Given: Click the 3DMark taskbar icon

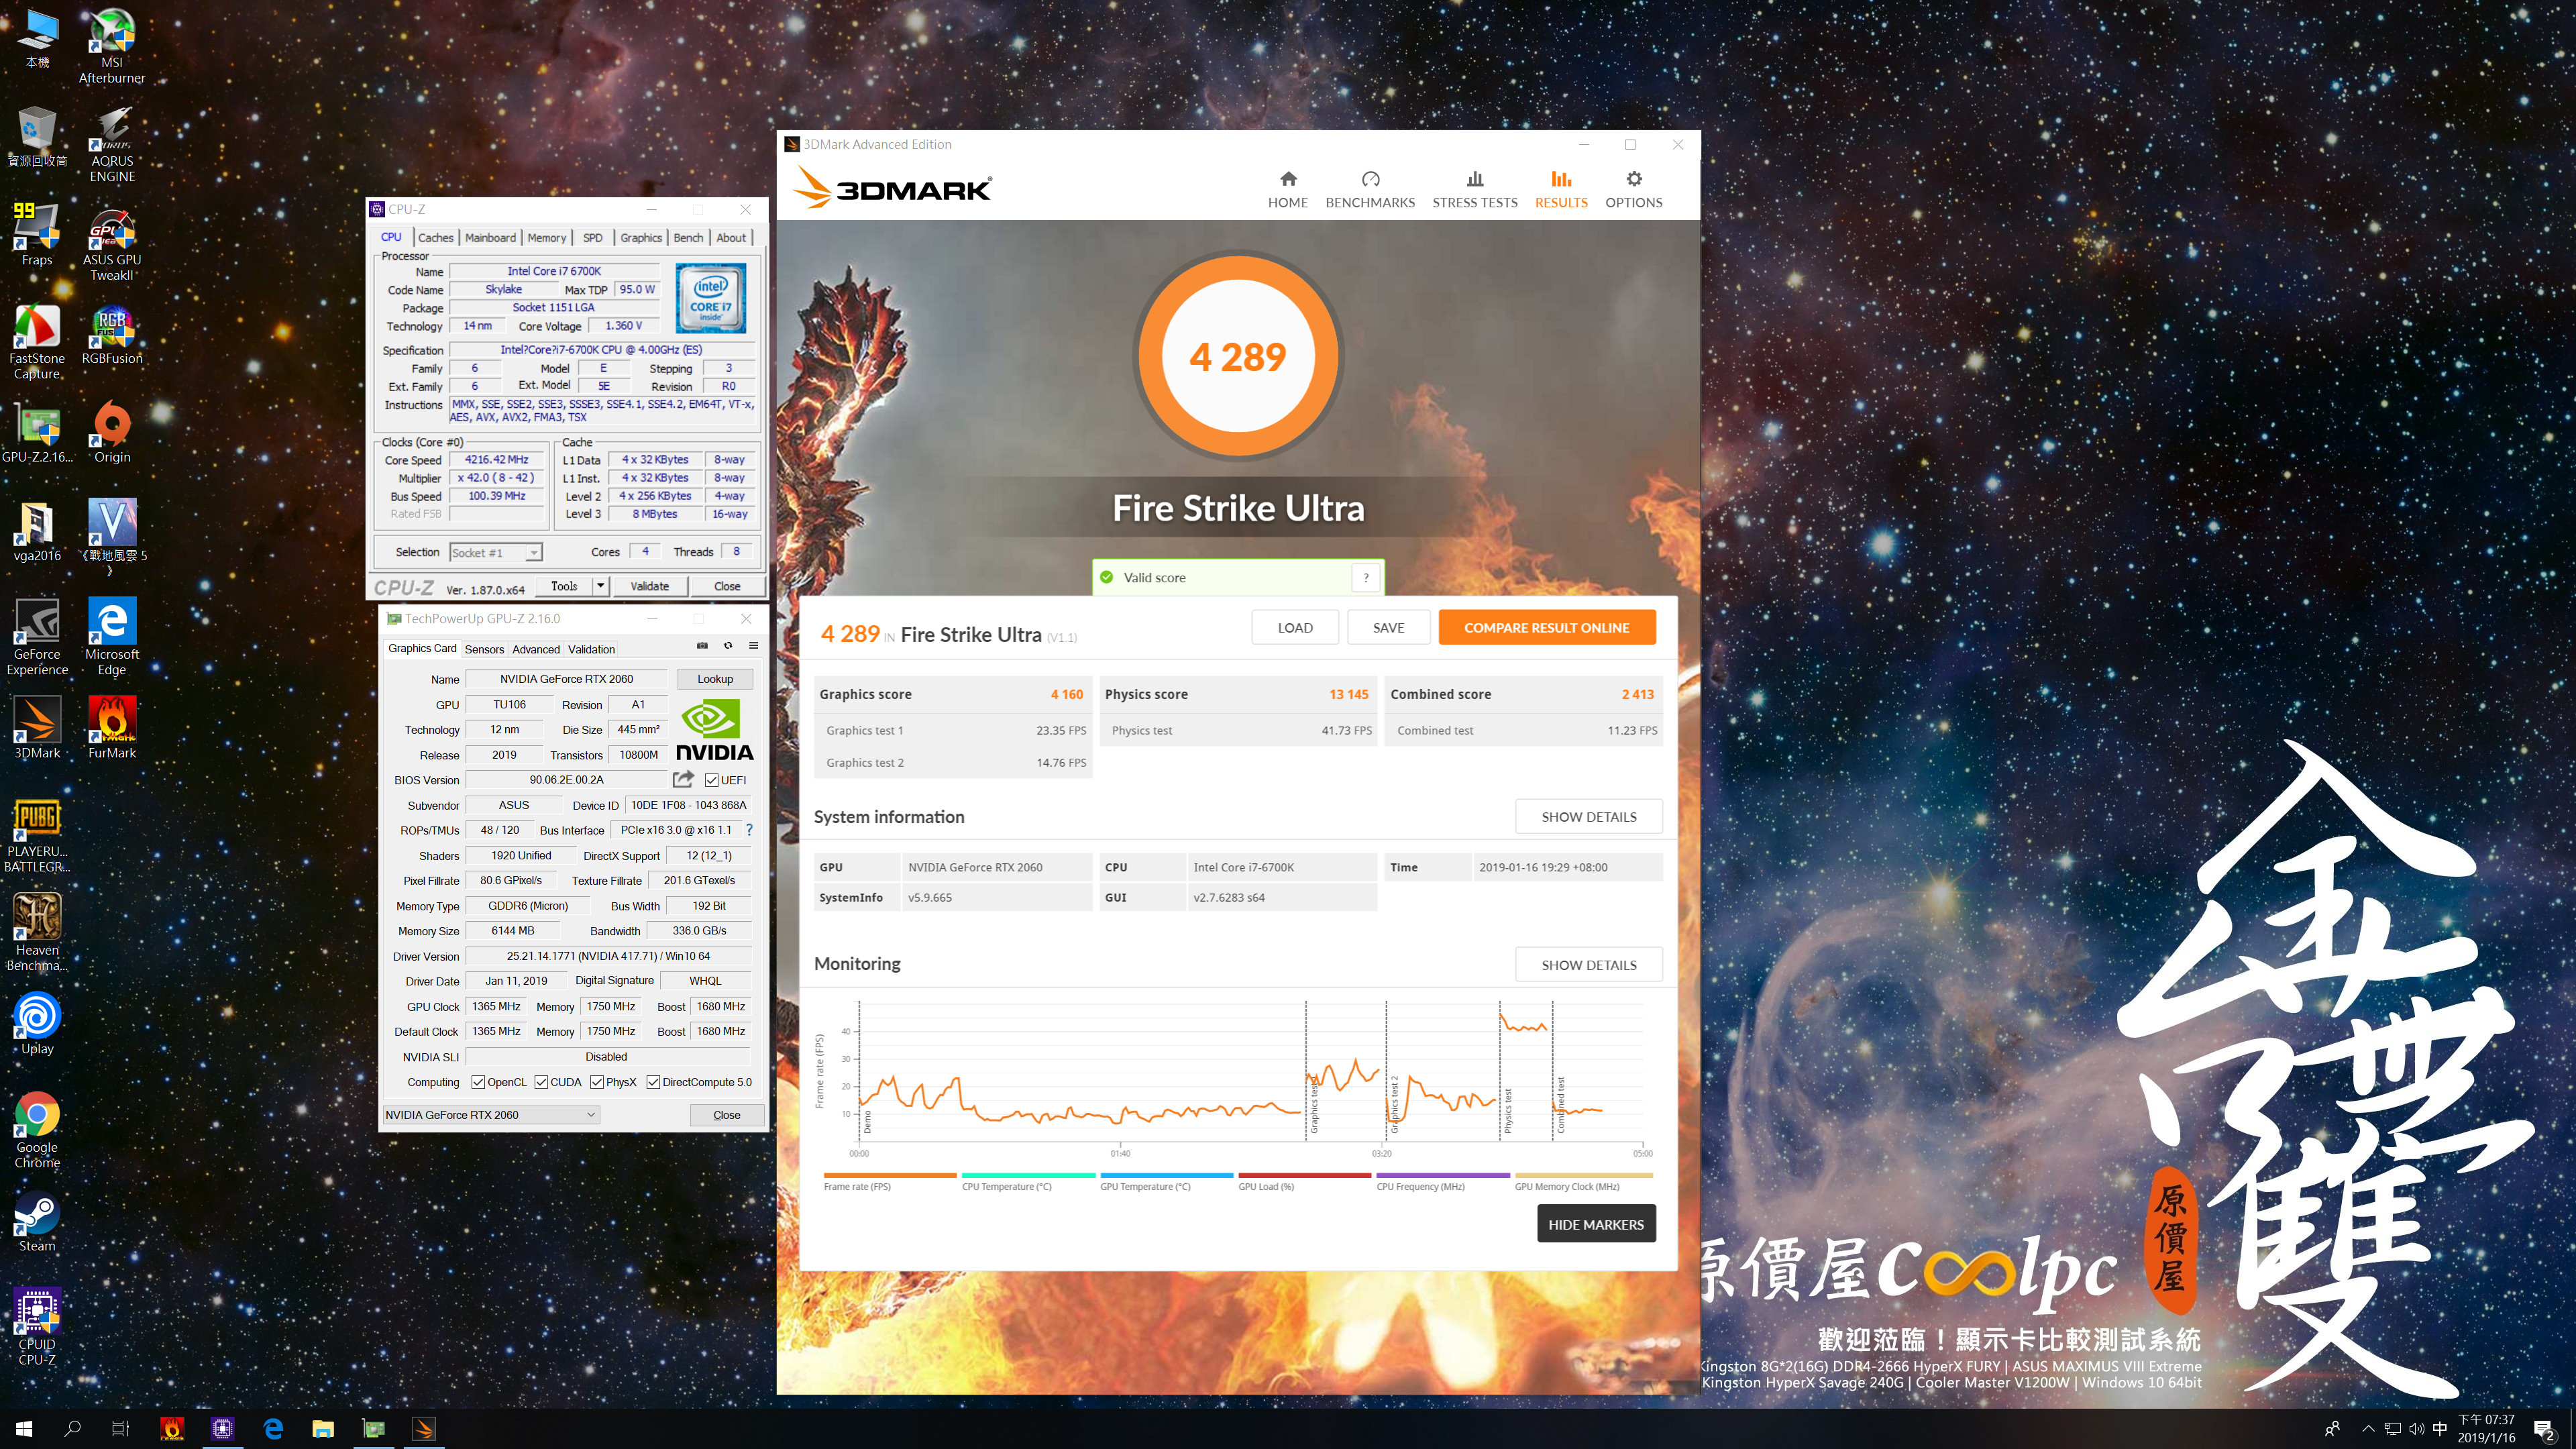Looking at the screenshot, I should point(423,1428).
